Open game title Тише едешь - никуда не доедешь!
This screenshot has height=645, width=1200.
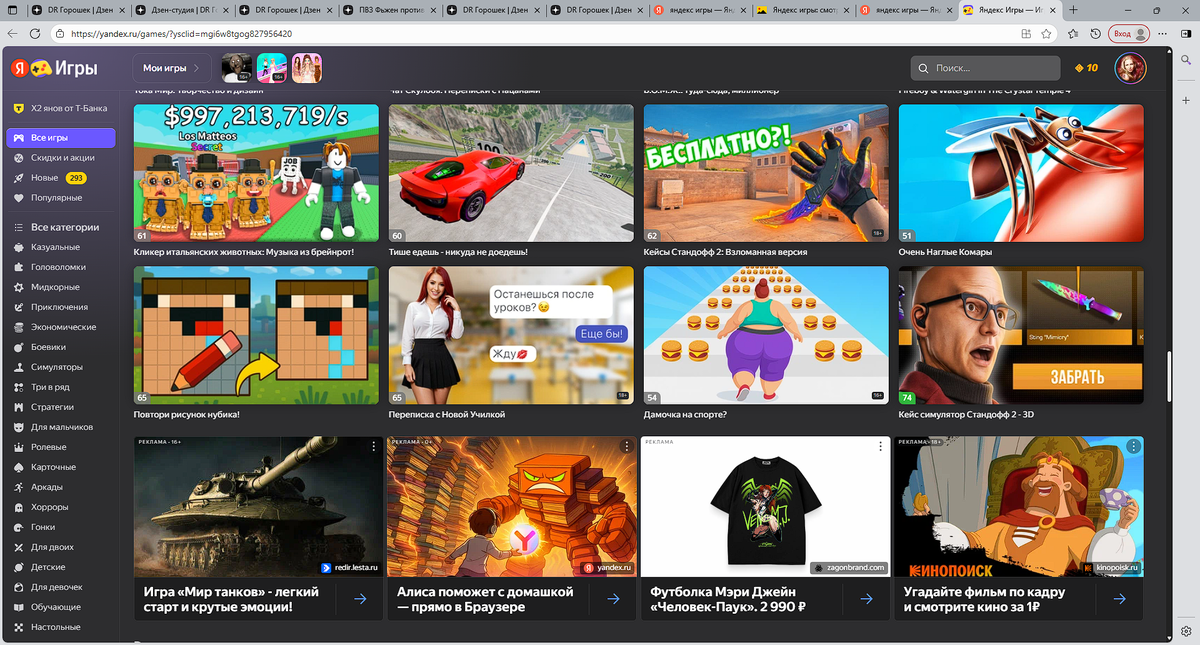coord(458,252)
